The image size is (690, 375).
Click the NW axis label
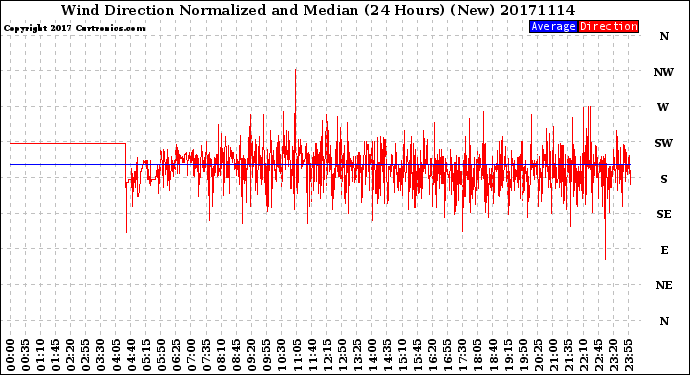pos(664,72)
